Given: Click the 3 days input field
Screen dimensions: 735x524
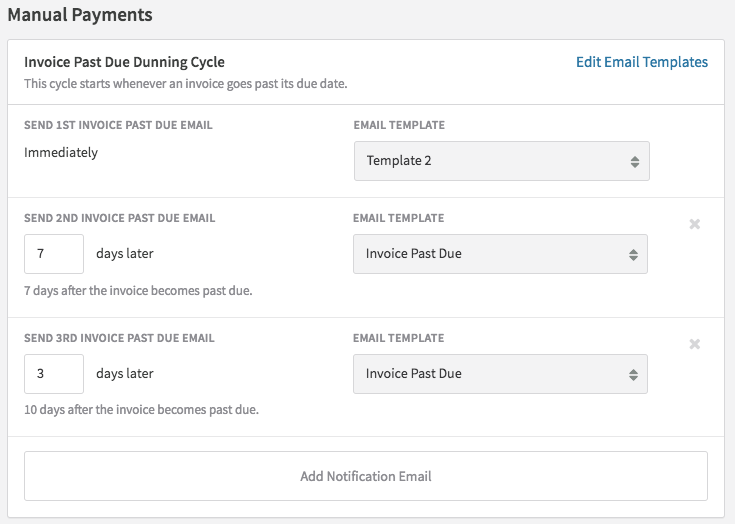Looking at the screenshot, I should (54, 374).
